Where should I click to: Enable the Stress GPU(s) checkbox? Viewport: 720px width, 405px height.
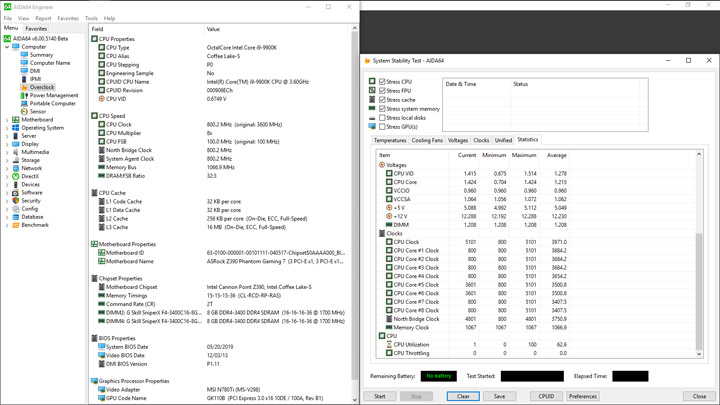(382, 127)
